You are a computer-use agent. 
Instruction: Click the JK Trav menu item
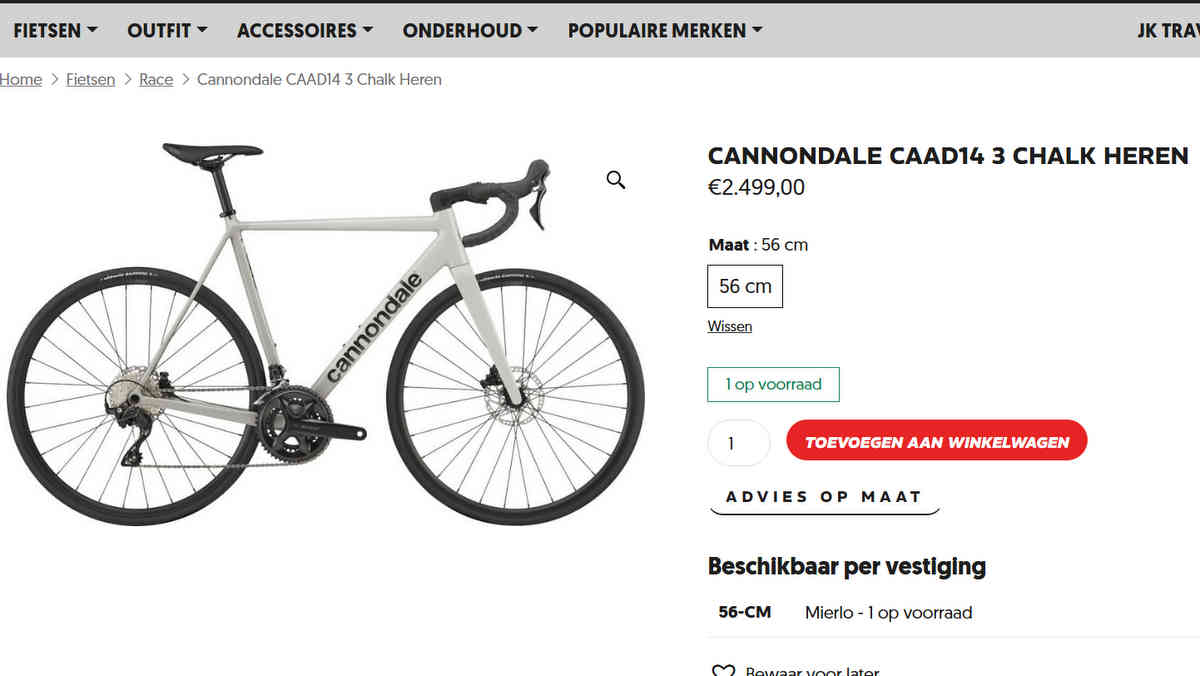pyautogui.click(x=1168, y=31)
